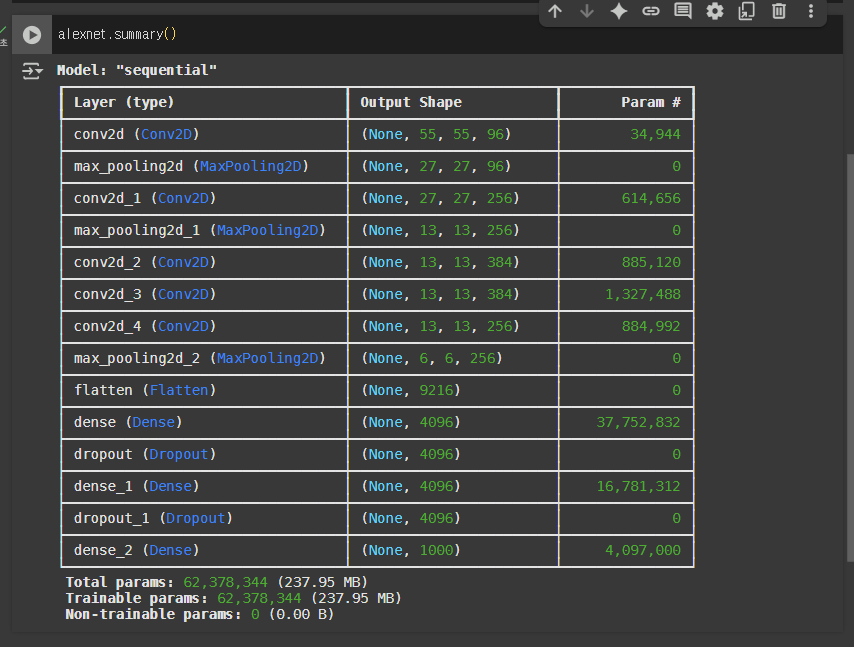The height and width of the screenshot is (647, 854).
Task: Click the output shape (None, 27, 27, 96)
Action: pos(436,167)
